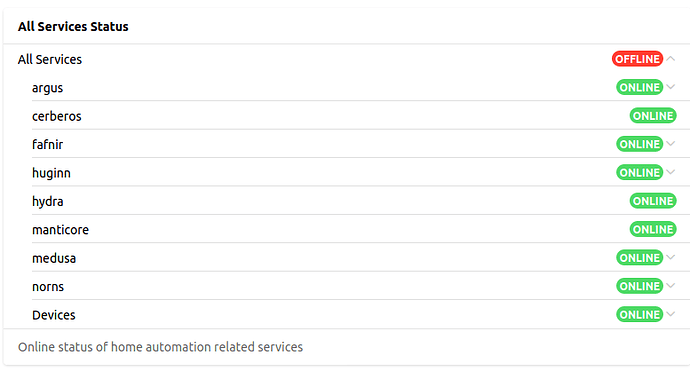Image resolution: width=690 pixels, height=371 pixels.
Task: Click the Online status description footer text
Action: tap(160, 347)
